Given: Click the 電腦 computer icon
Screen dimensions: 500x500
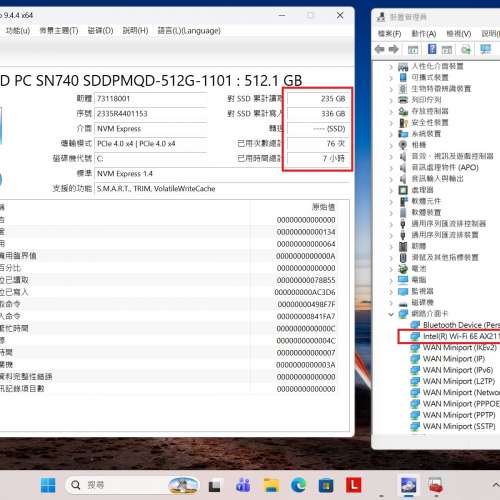Looking at the screenshot, I should (403, 280).
